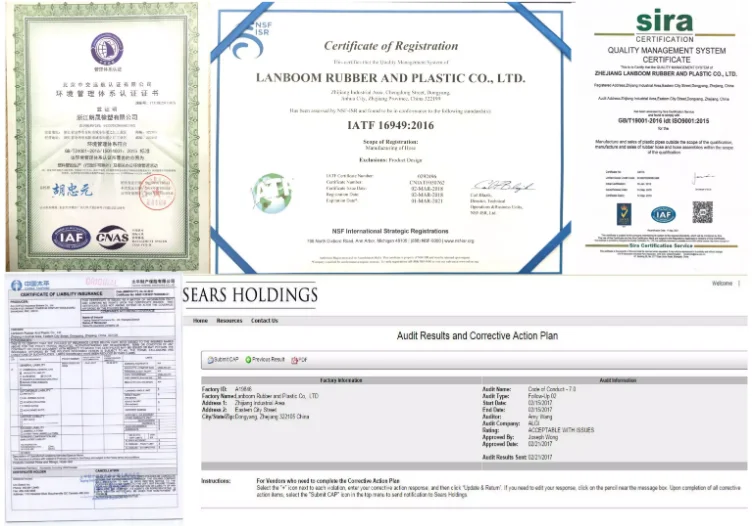Viewport: 753px width, 526px height.
Task: Click the purple emblem atop the Chinese certificate
Action: [x=107, y=49]
